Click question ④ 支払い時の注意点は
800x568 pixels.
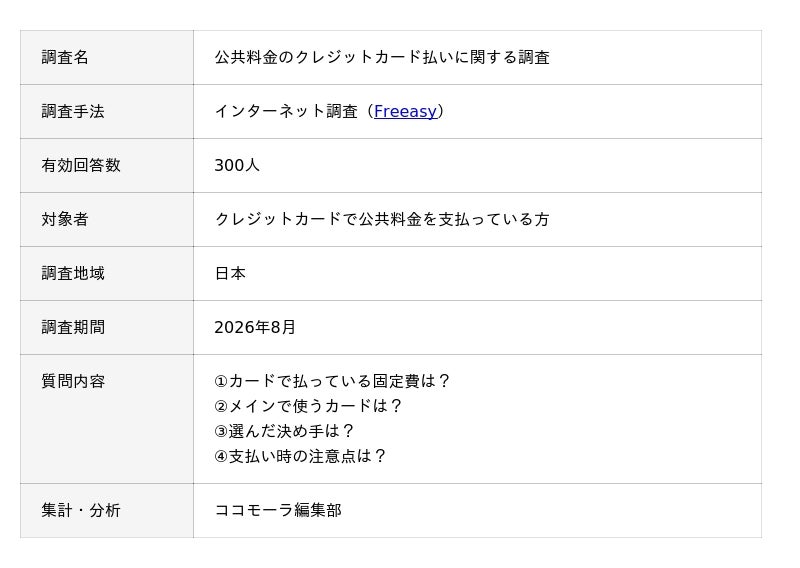300,456
